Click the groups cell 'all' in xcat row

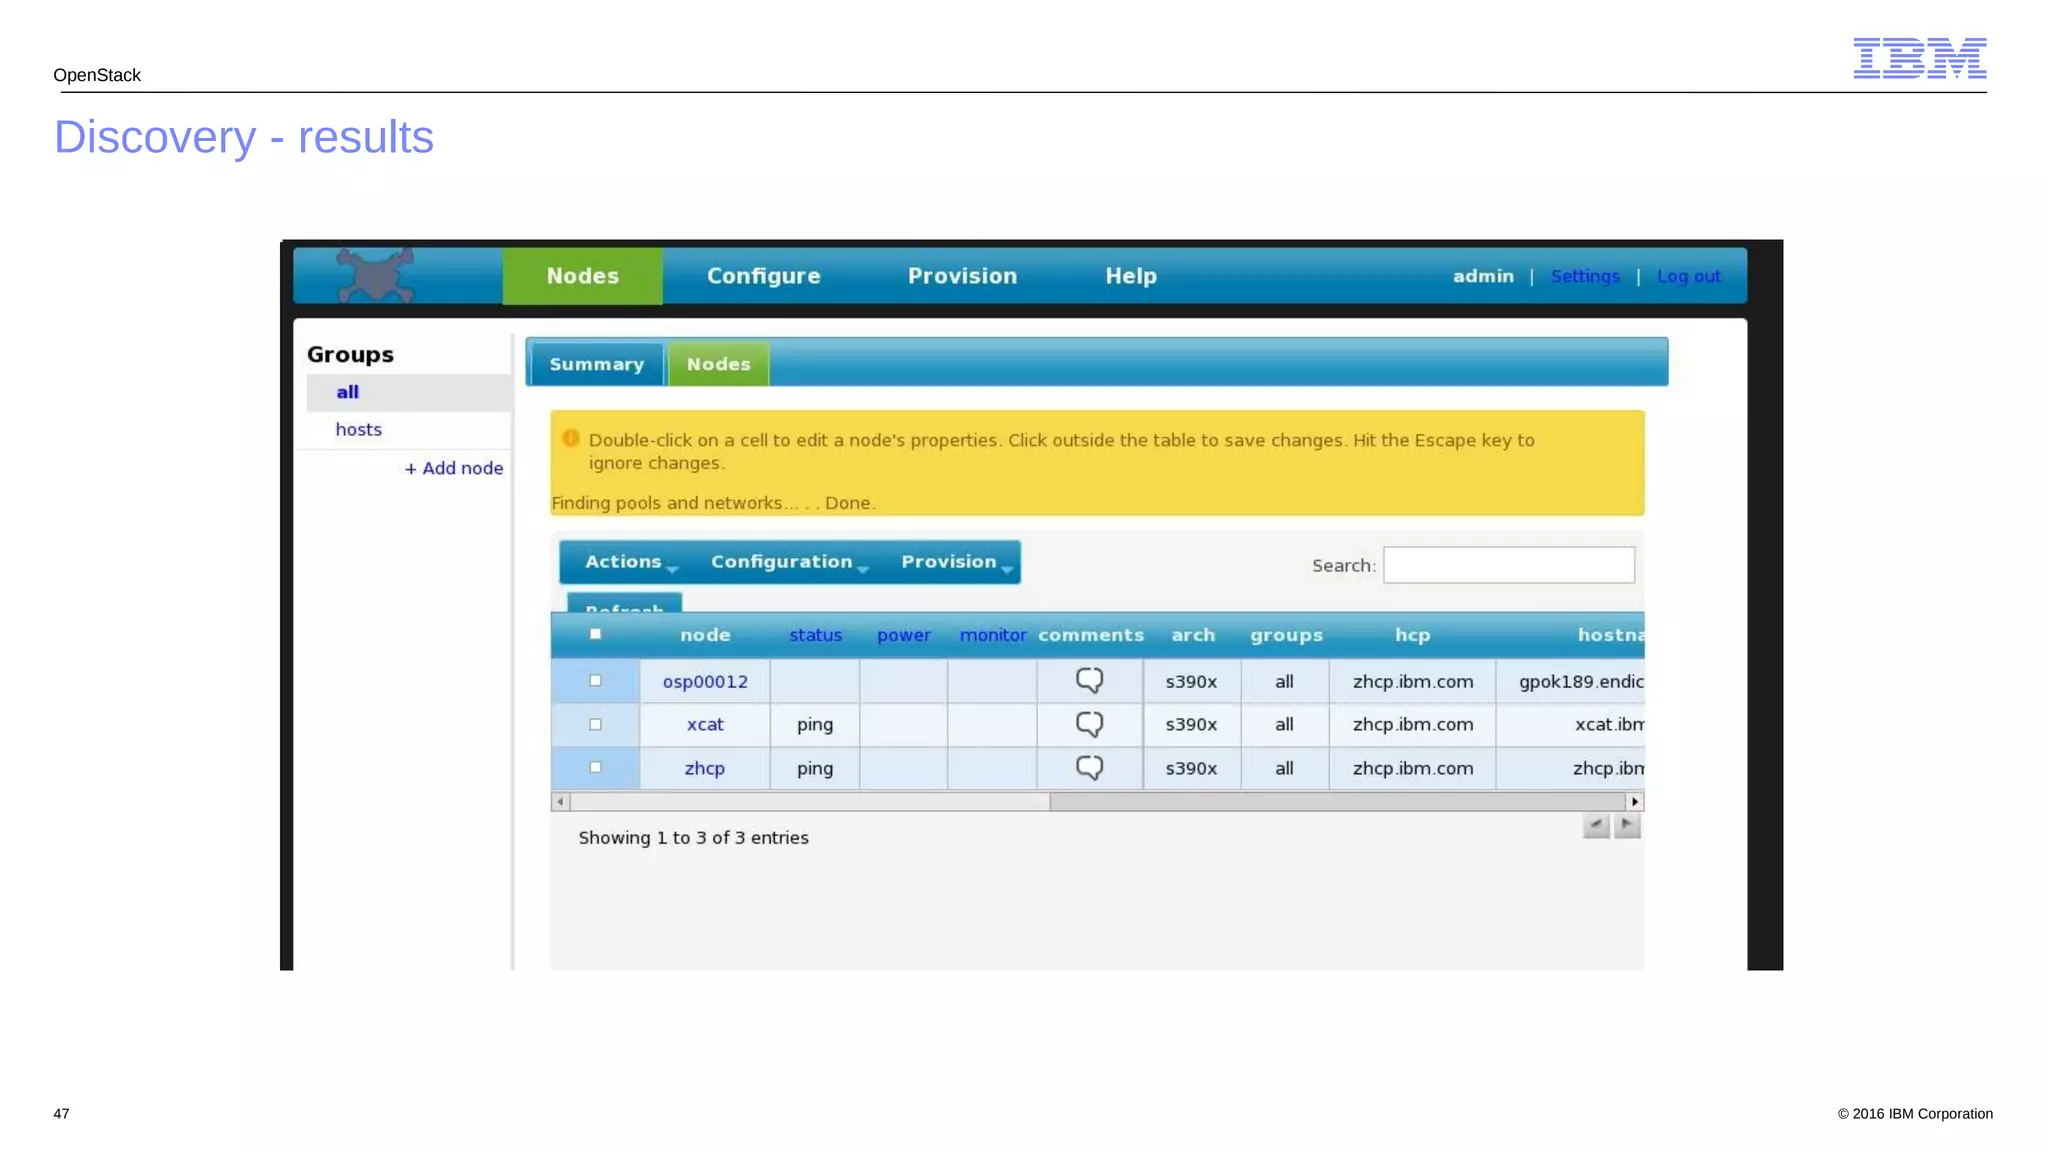(x=1285, y=725)
